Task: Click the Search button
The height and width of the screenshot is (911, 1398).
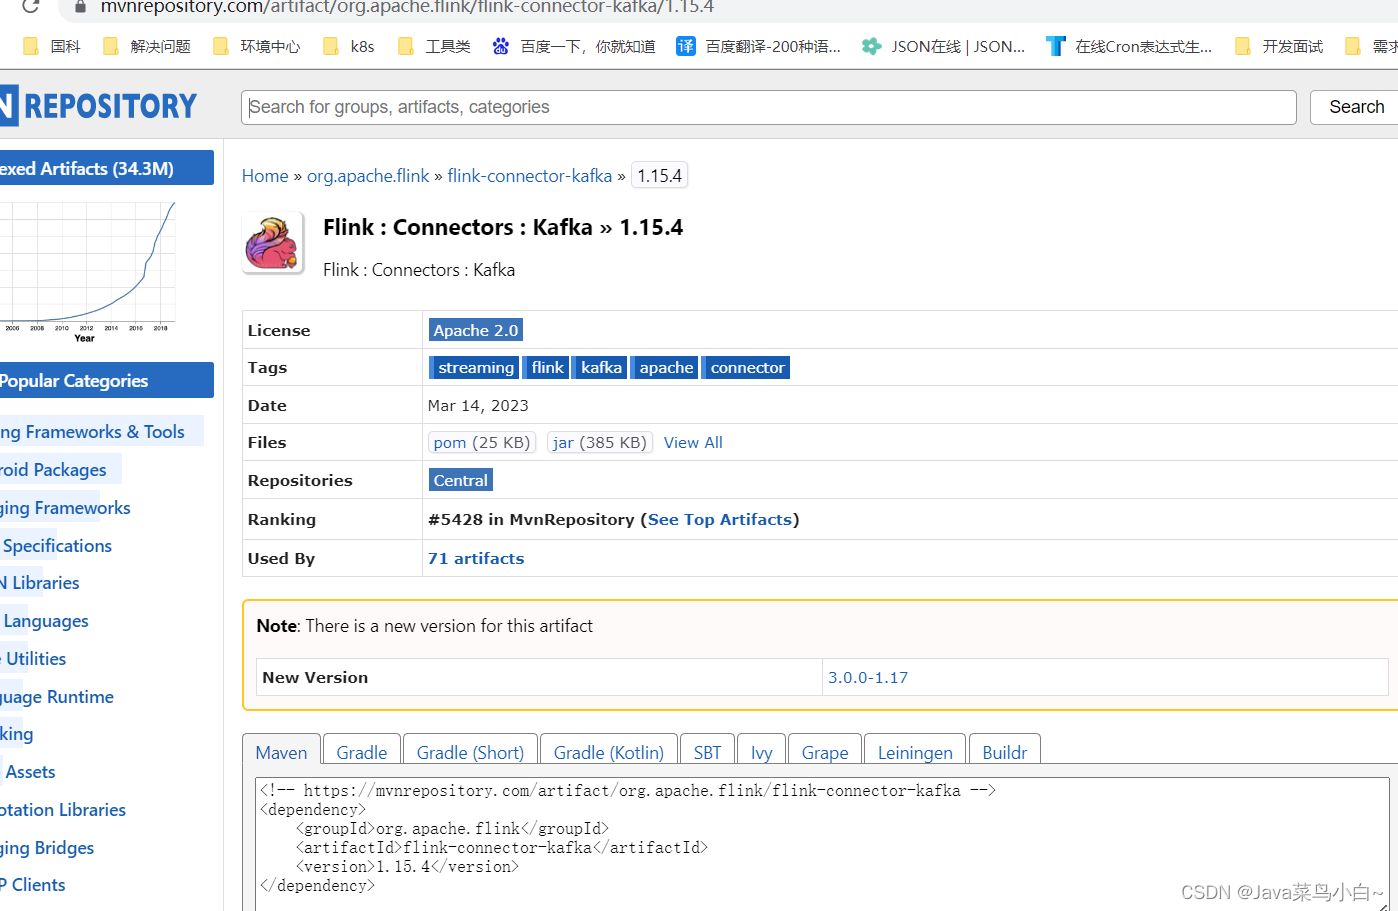Action: point(1355,106)
